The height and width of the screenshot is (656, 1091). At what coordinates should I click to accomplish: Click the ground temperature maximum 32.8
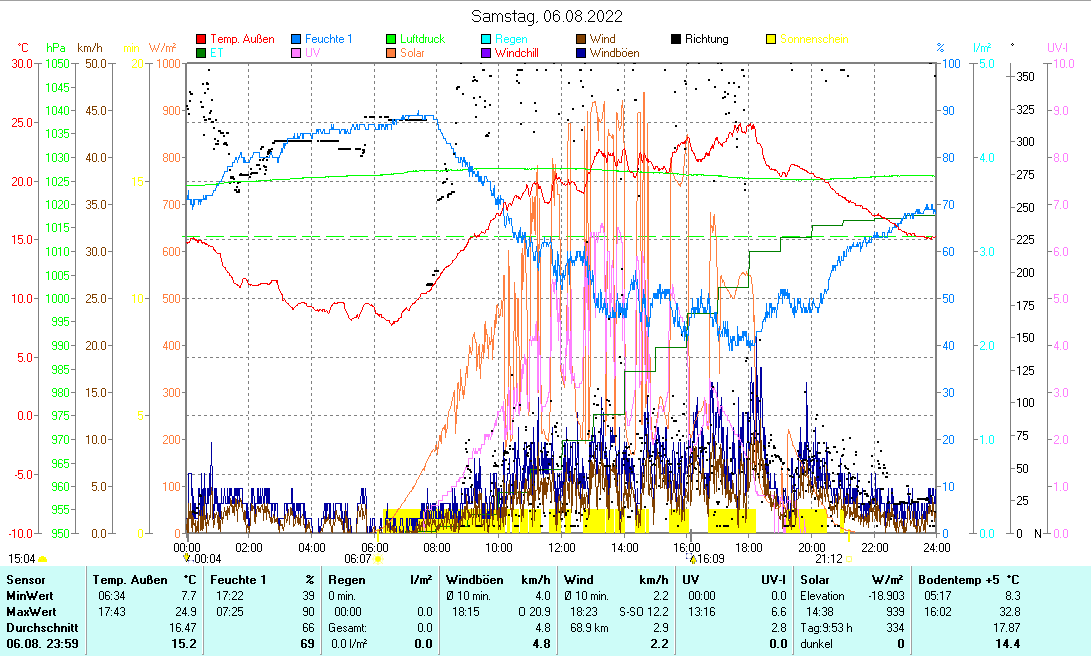click(x=1008, y=611)
